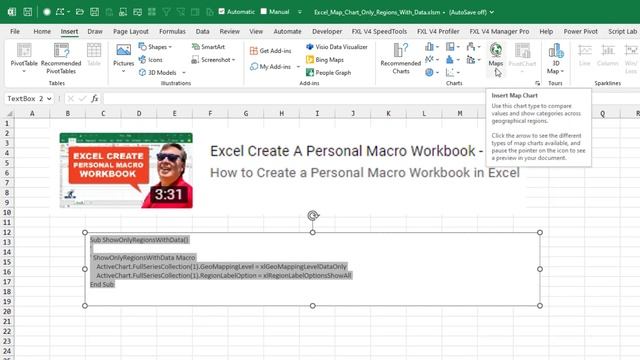Open Recommended Charts

pos(400,58)
